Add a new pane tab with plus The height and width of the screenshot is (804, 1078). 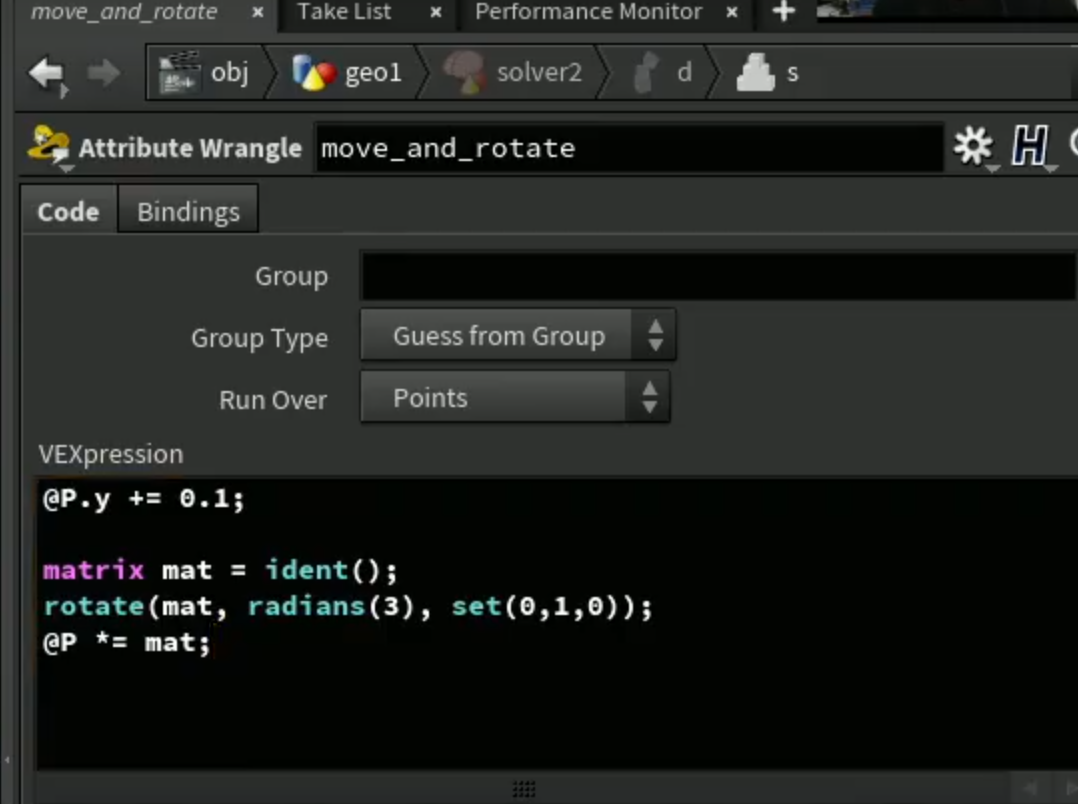click(784, 12)
